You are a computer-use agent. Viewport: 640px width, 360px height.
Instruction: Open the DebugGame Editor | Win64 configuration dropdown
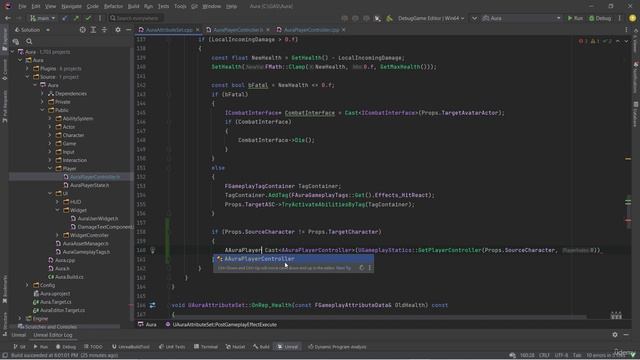coord(431,18)
